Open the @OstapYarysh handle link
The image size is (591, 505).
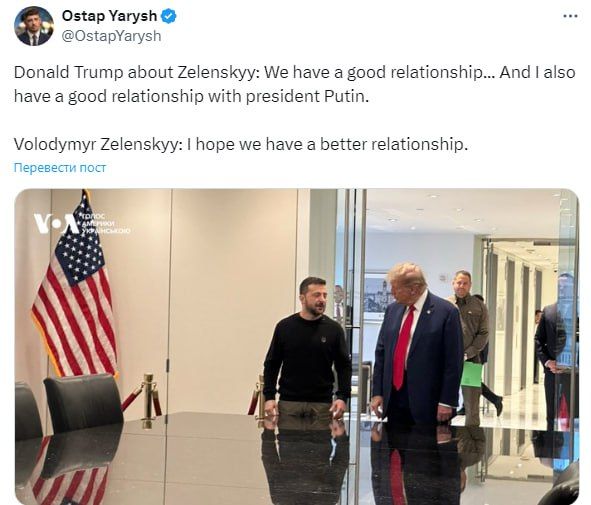[111, 36]
